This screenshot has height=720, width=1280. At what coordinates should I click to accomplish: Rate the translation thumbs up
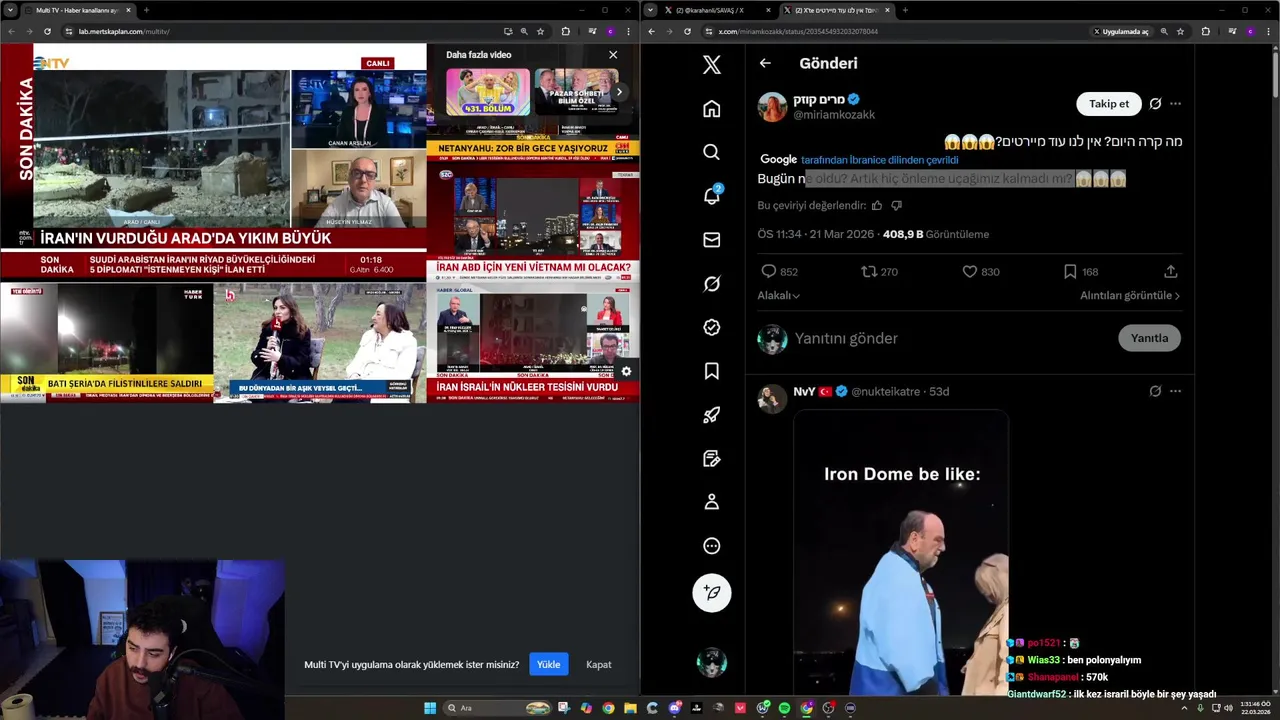click(877, 205)
